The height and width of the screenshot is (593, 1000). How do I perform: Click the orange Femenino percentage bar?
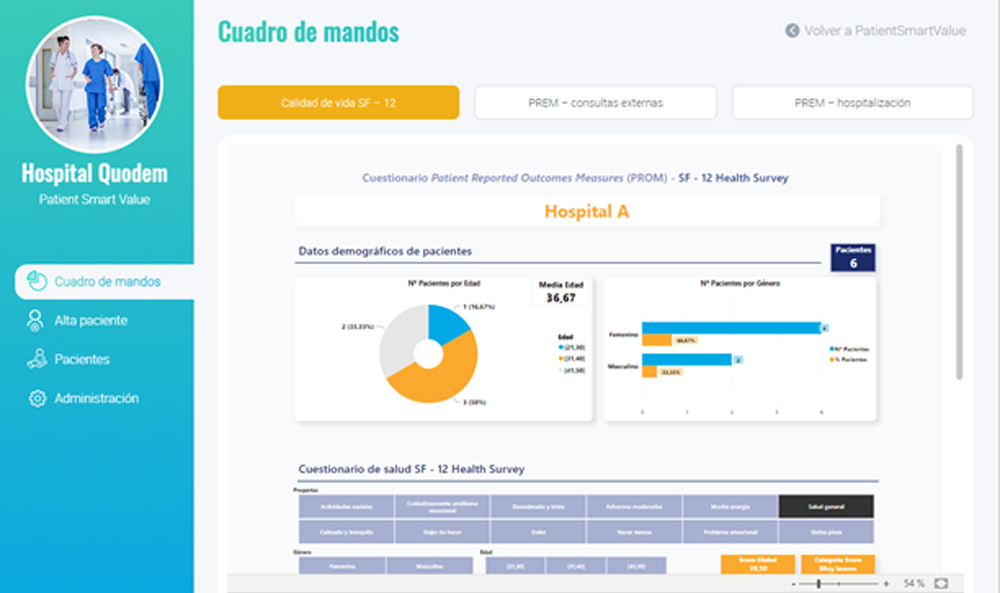(657, 340)
